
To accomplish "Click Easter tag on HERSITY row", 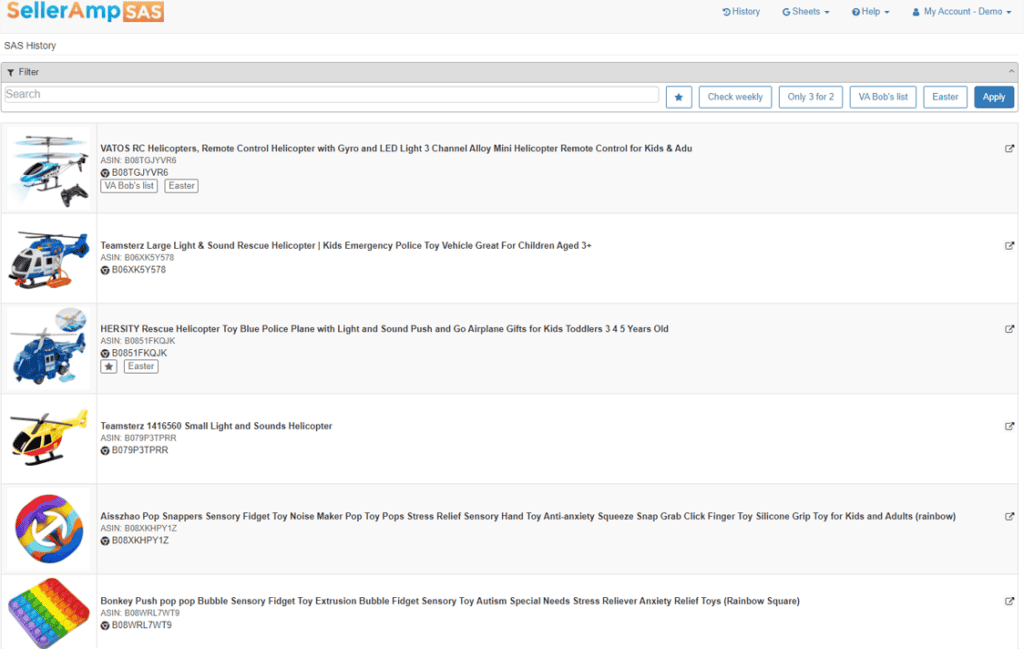I will tap(141, 366).
